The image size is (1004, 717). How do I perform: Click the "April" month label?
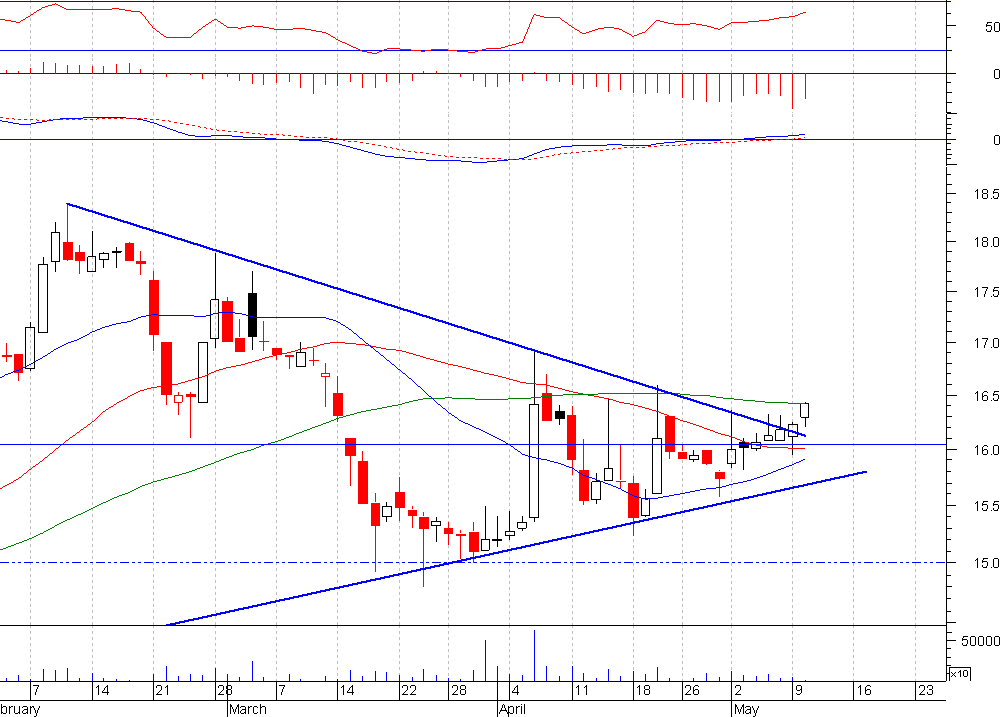pyautogui.click(x=512, y=709)
